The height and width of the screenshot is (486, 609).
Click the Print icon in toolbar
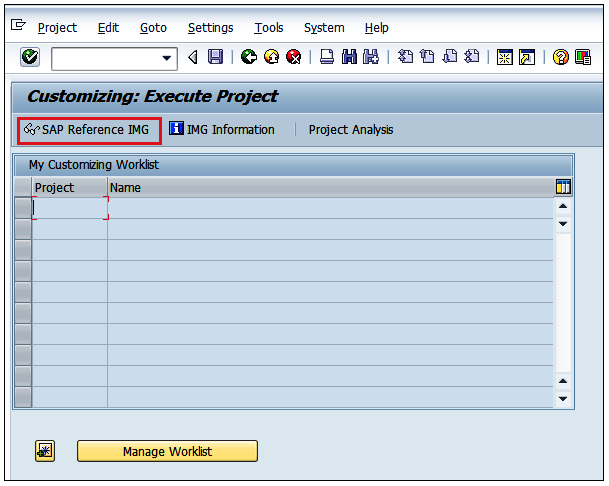(327, 58)
